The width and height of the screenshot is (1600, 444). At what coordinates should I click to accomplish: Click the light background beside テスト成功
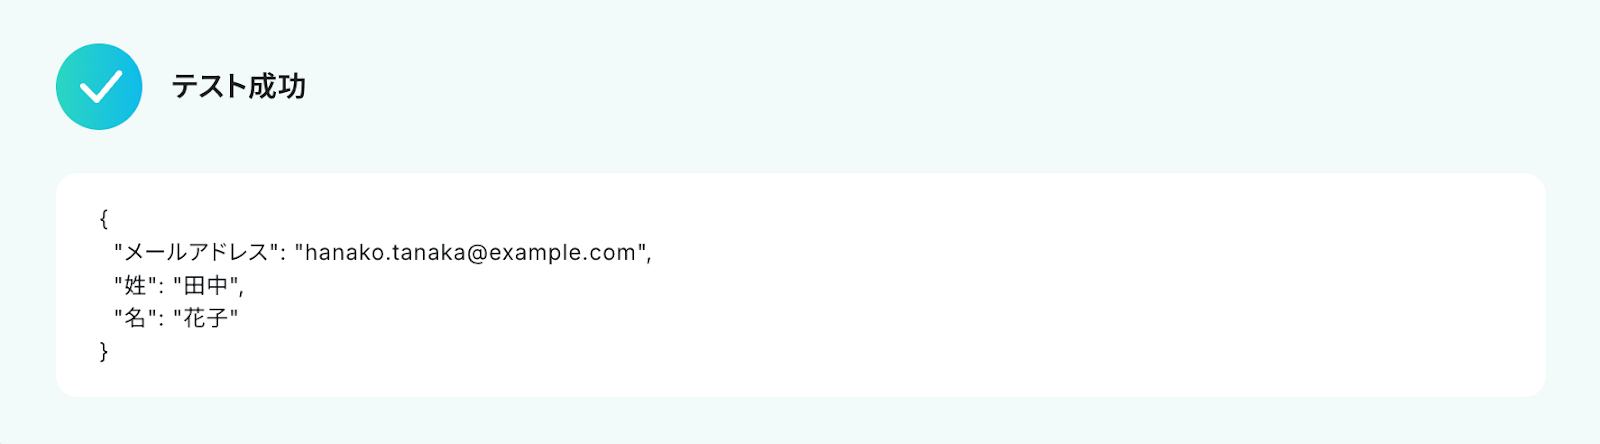point(900,87)
